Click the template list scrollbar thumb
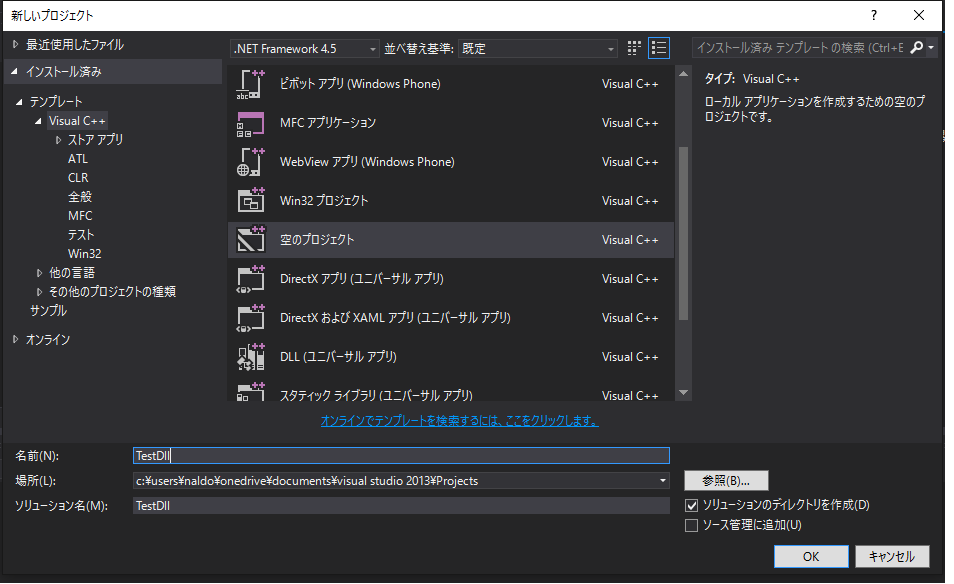The height and width of the screenshot is (584, 954). [x=683, y=233]
